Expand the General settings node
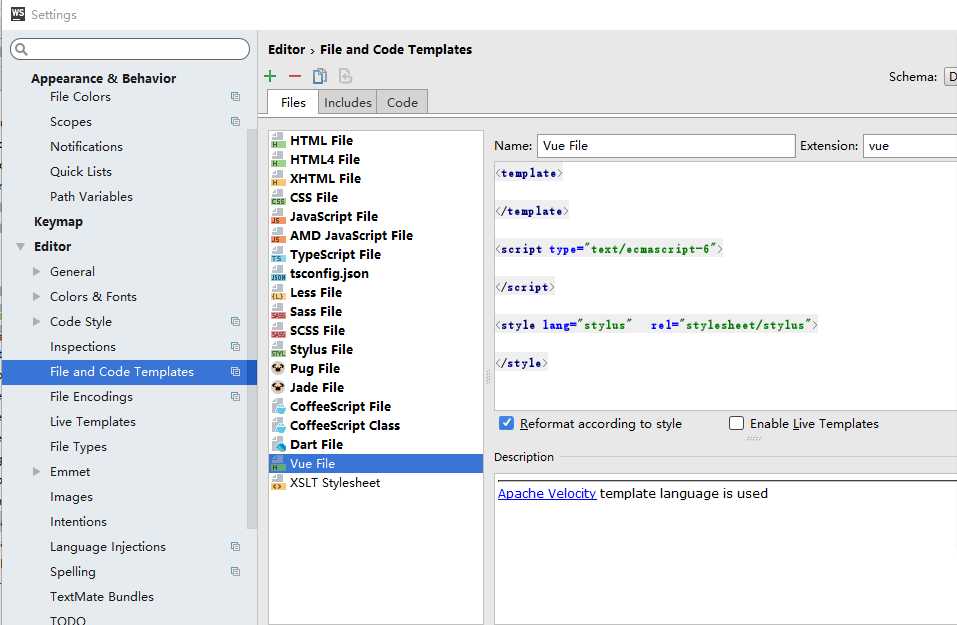This screenshot has width=957, height=625. (37, 272)
